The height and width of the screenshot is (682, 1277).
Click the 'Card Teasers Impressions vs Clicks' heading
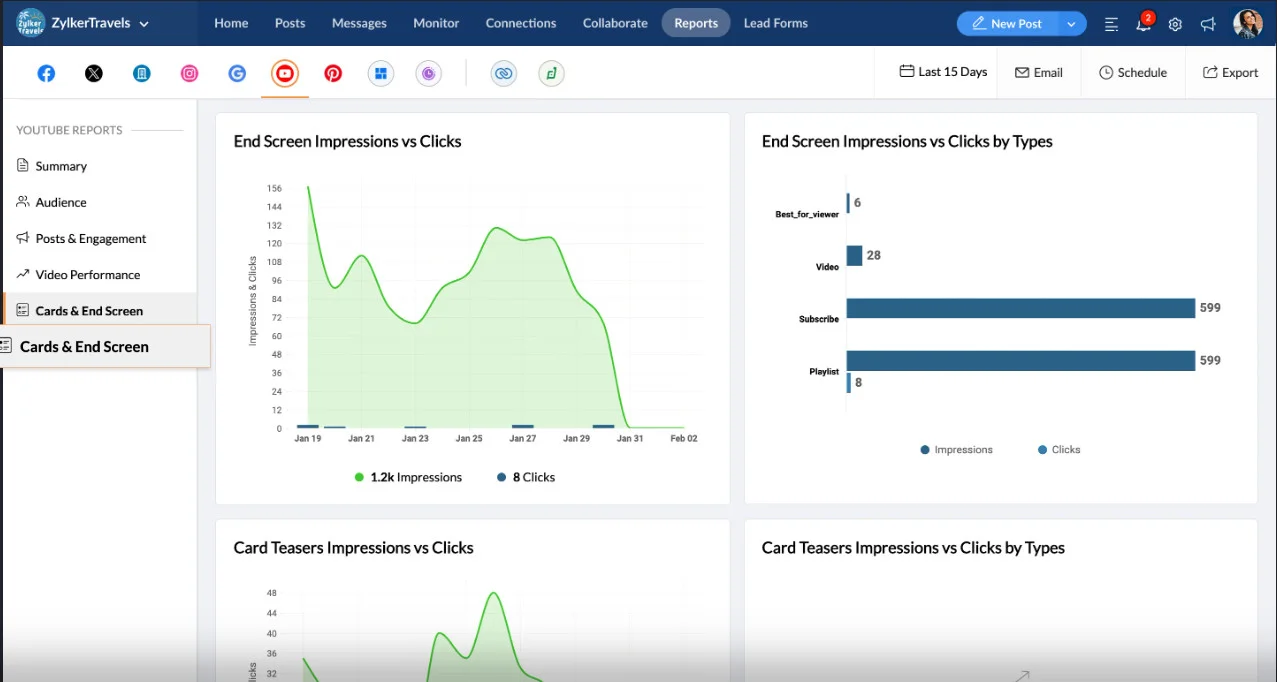(353, 548)
